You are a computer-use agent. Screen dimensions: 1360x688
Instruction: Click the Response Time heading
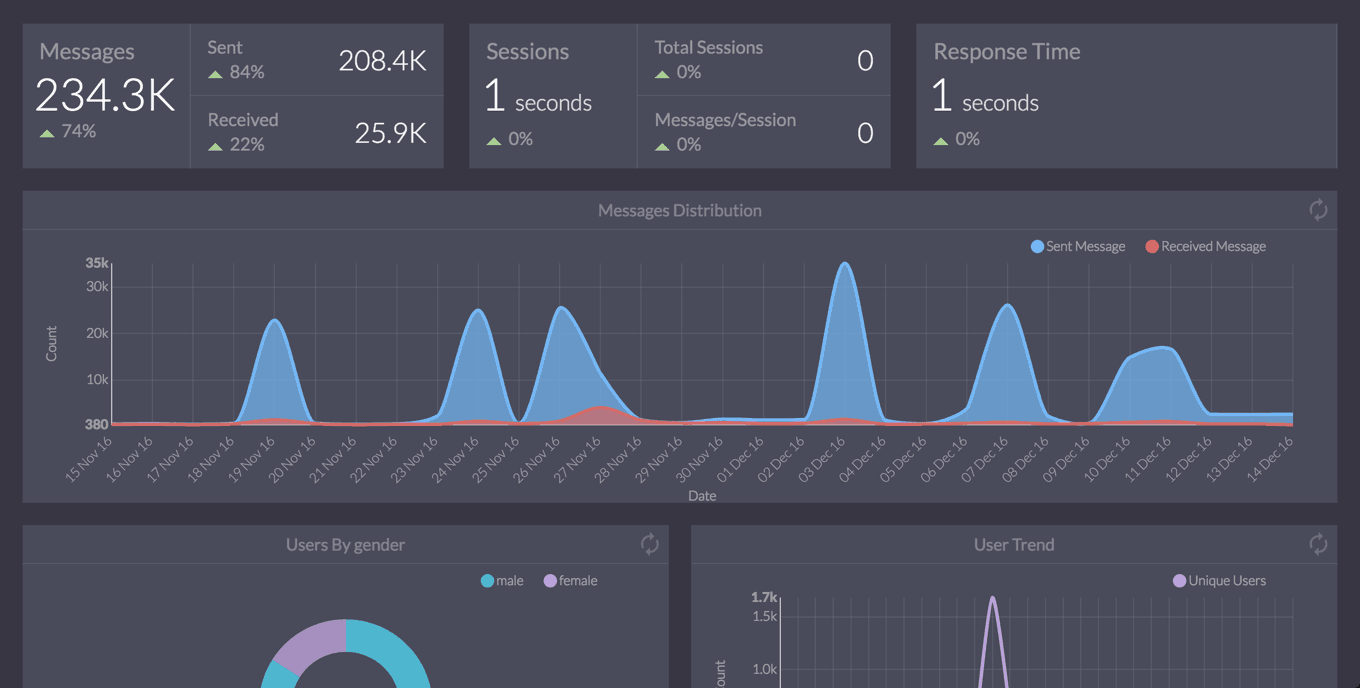pos(1007,52)
